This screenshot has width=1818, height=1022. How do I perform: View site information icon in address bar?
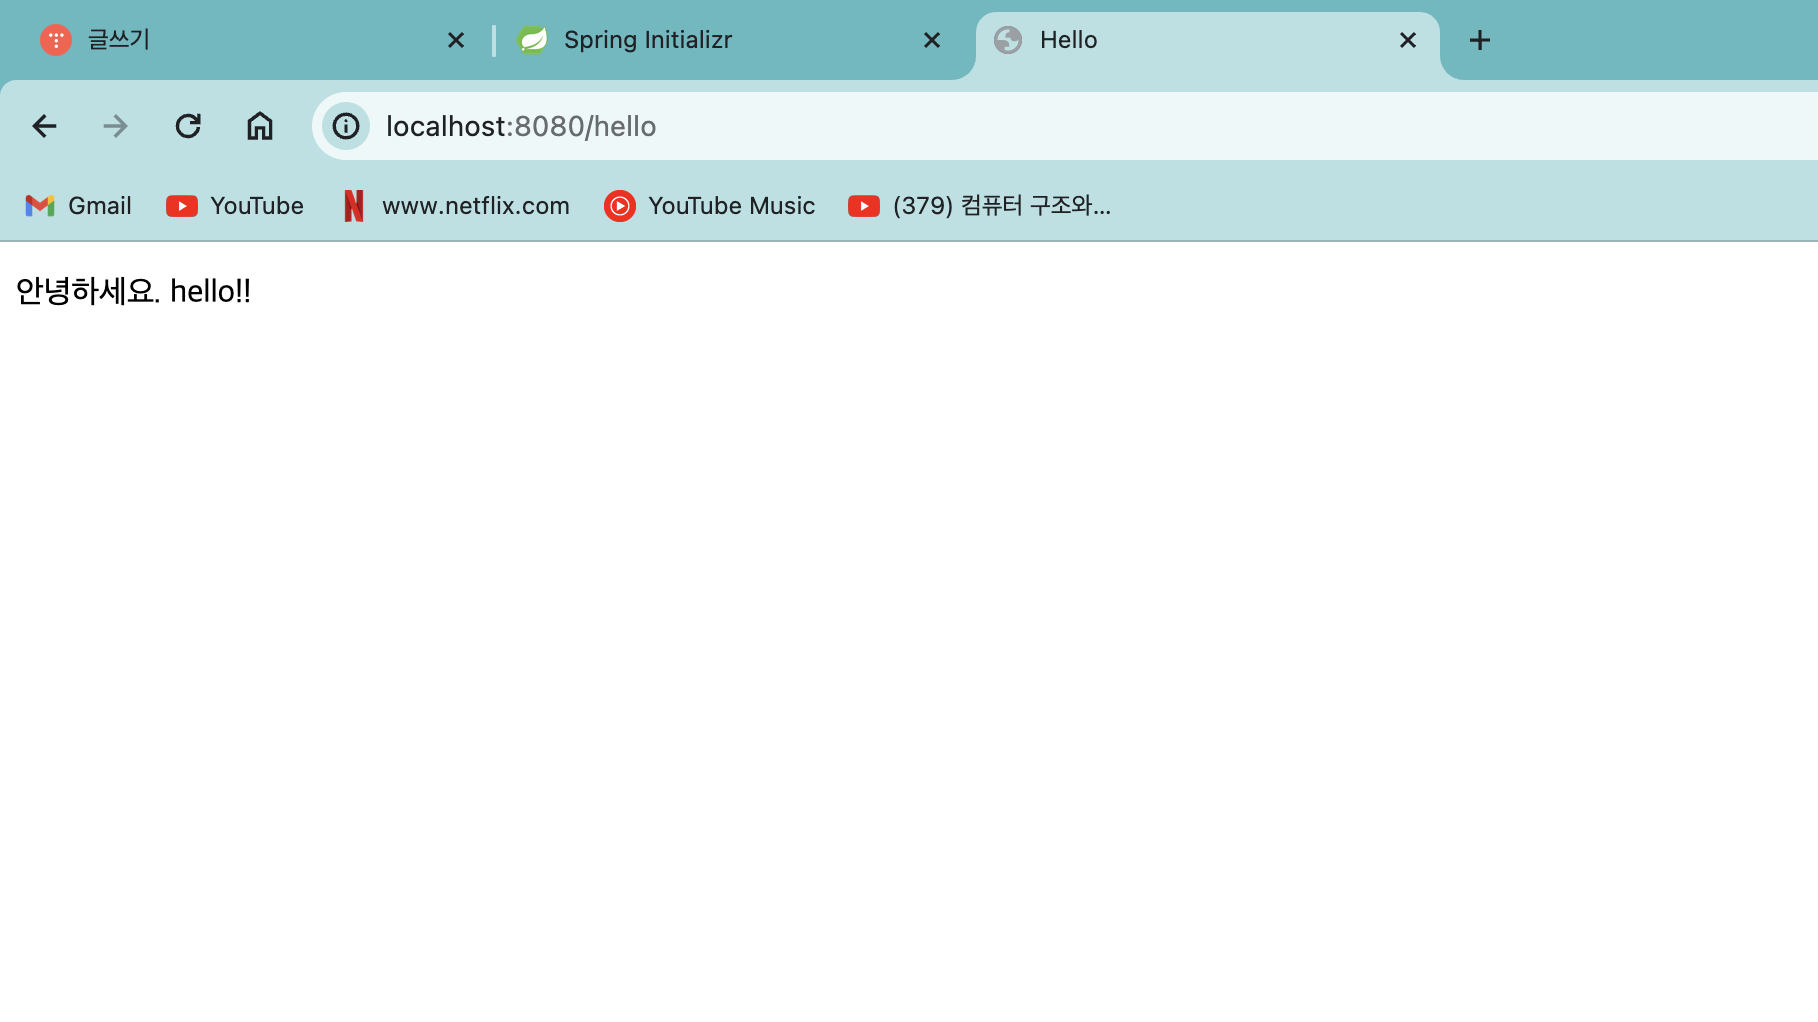[346, 126]
